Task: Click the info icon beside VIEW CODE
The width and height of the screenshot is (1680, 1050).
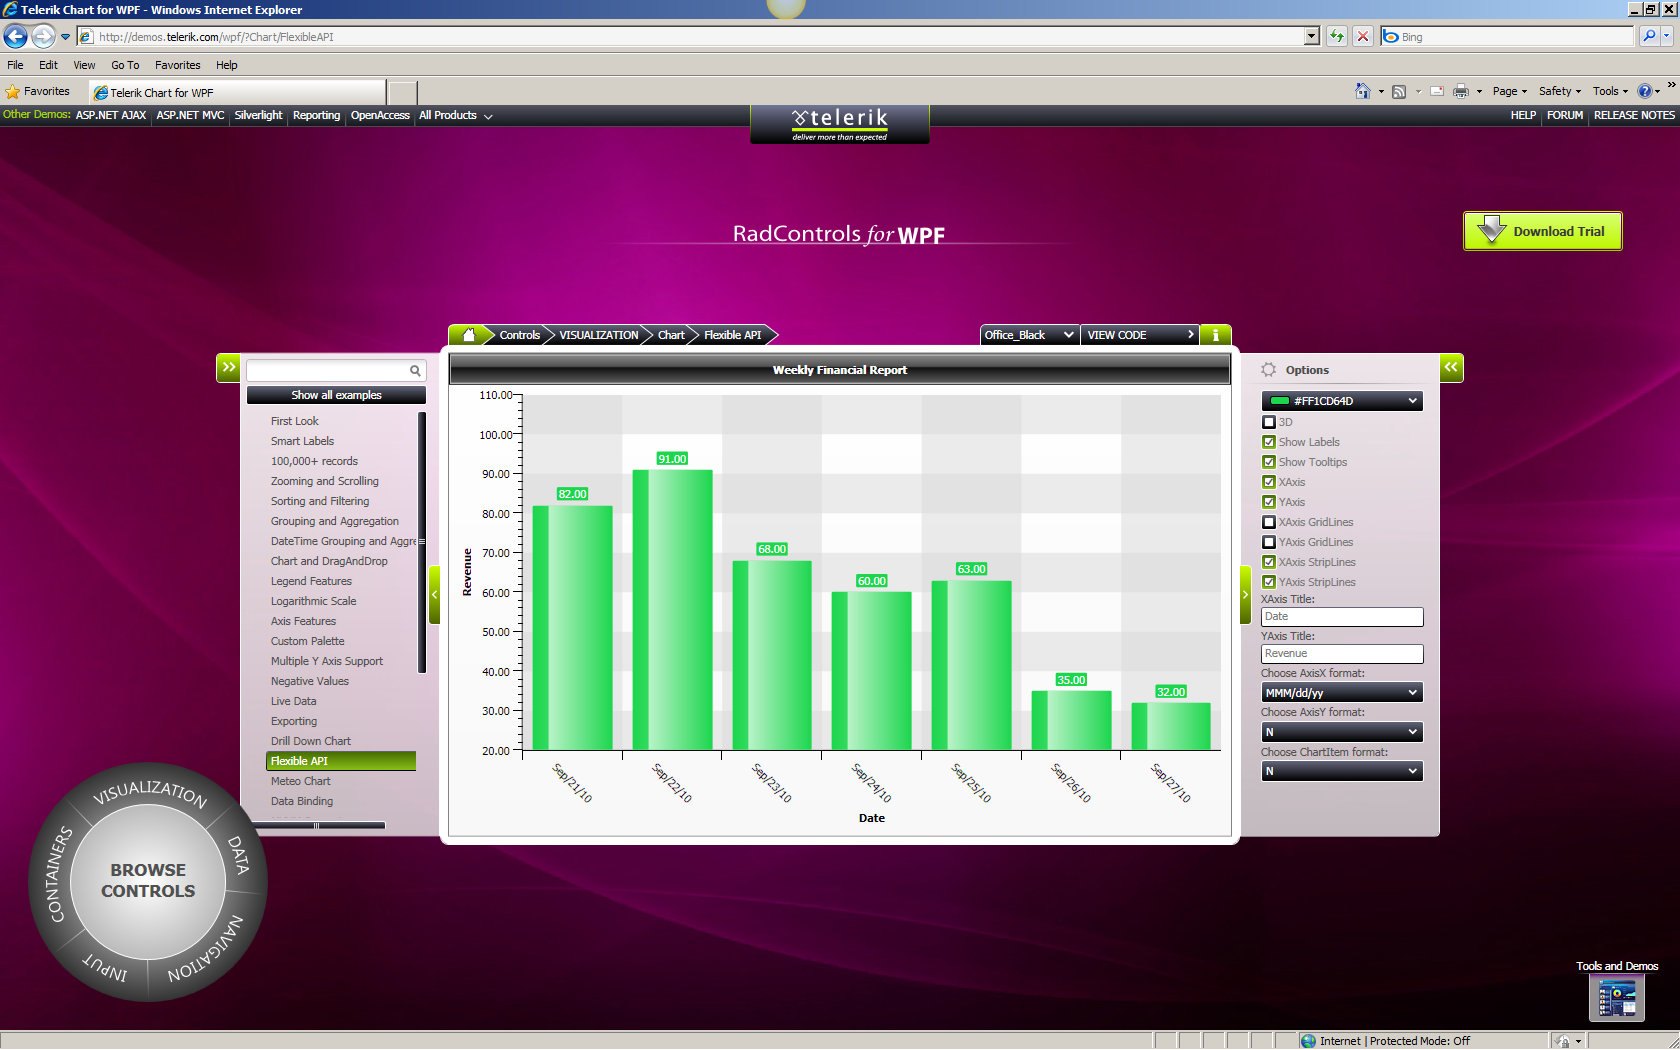Action: 1215,335
